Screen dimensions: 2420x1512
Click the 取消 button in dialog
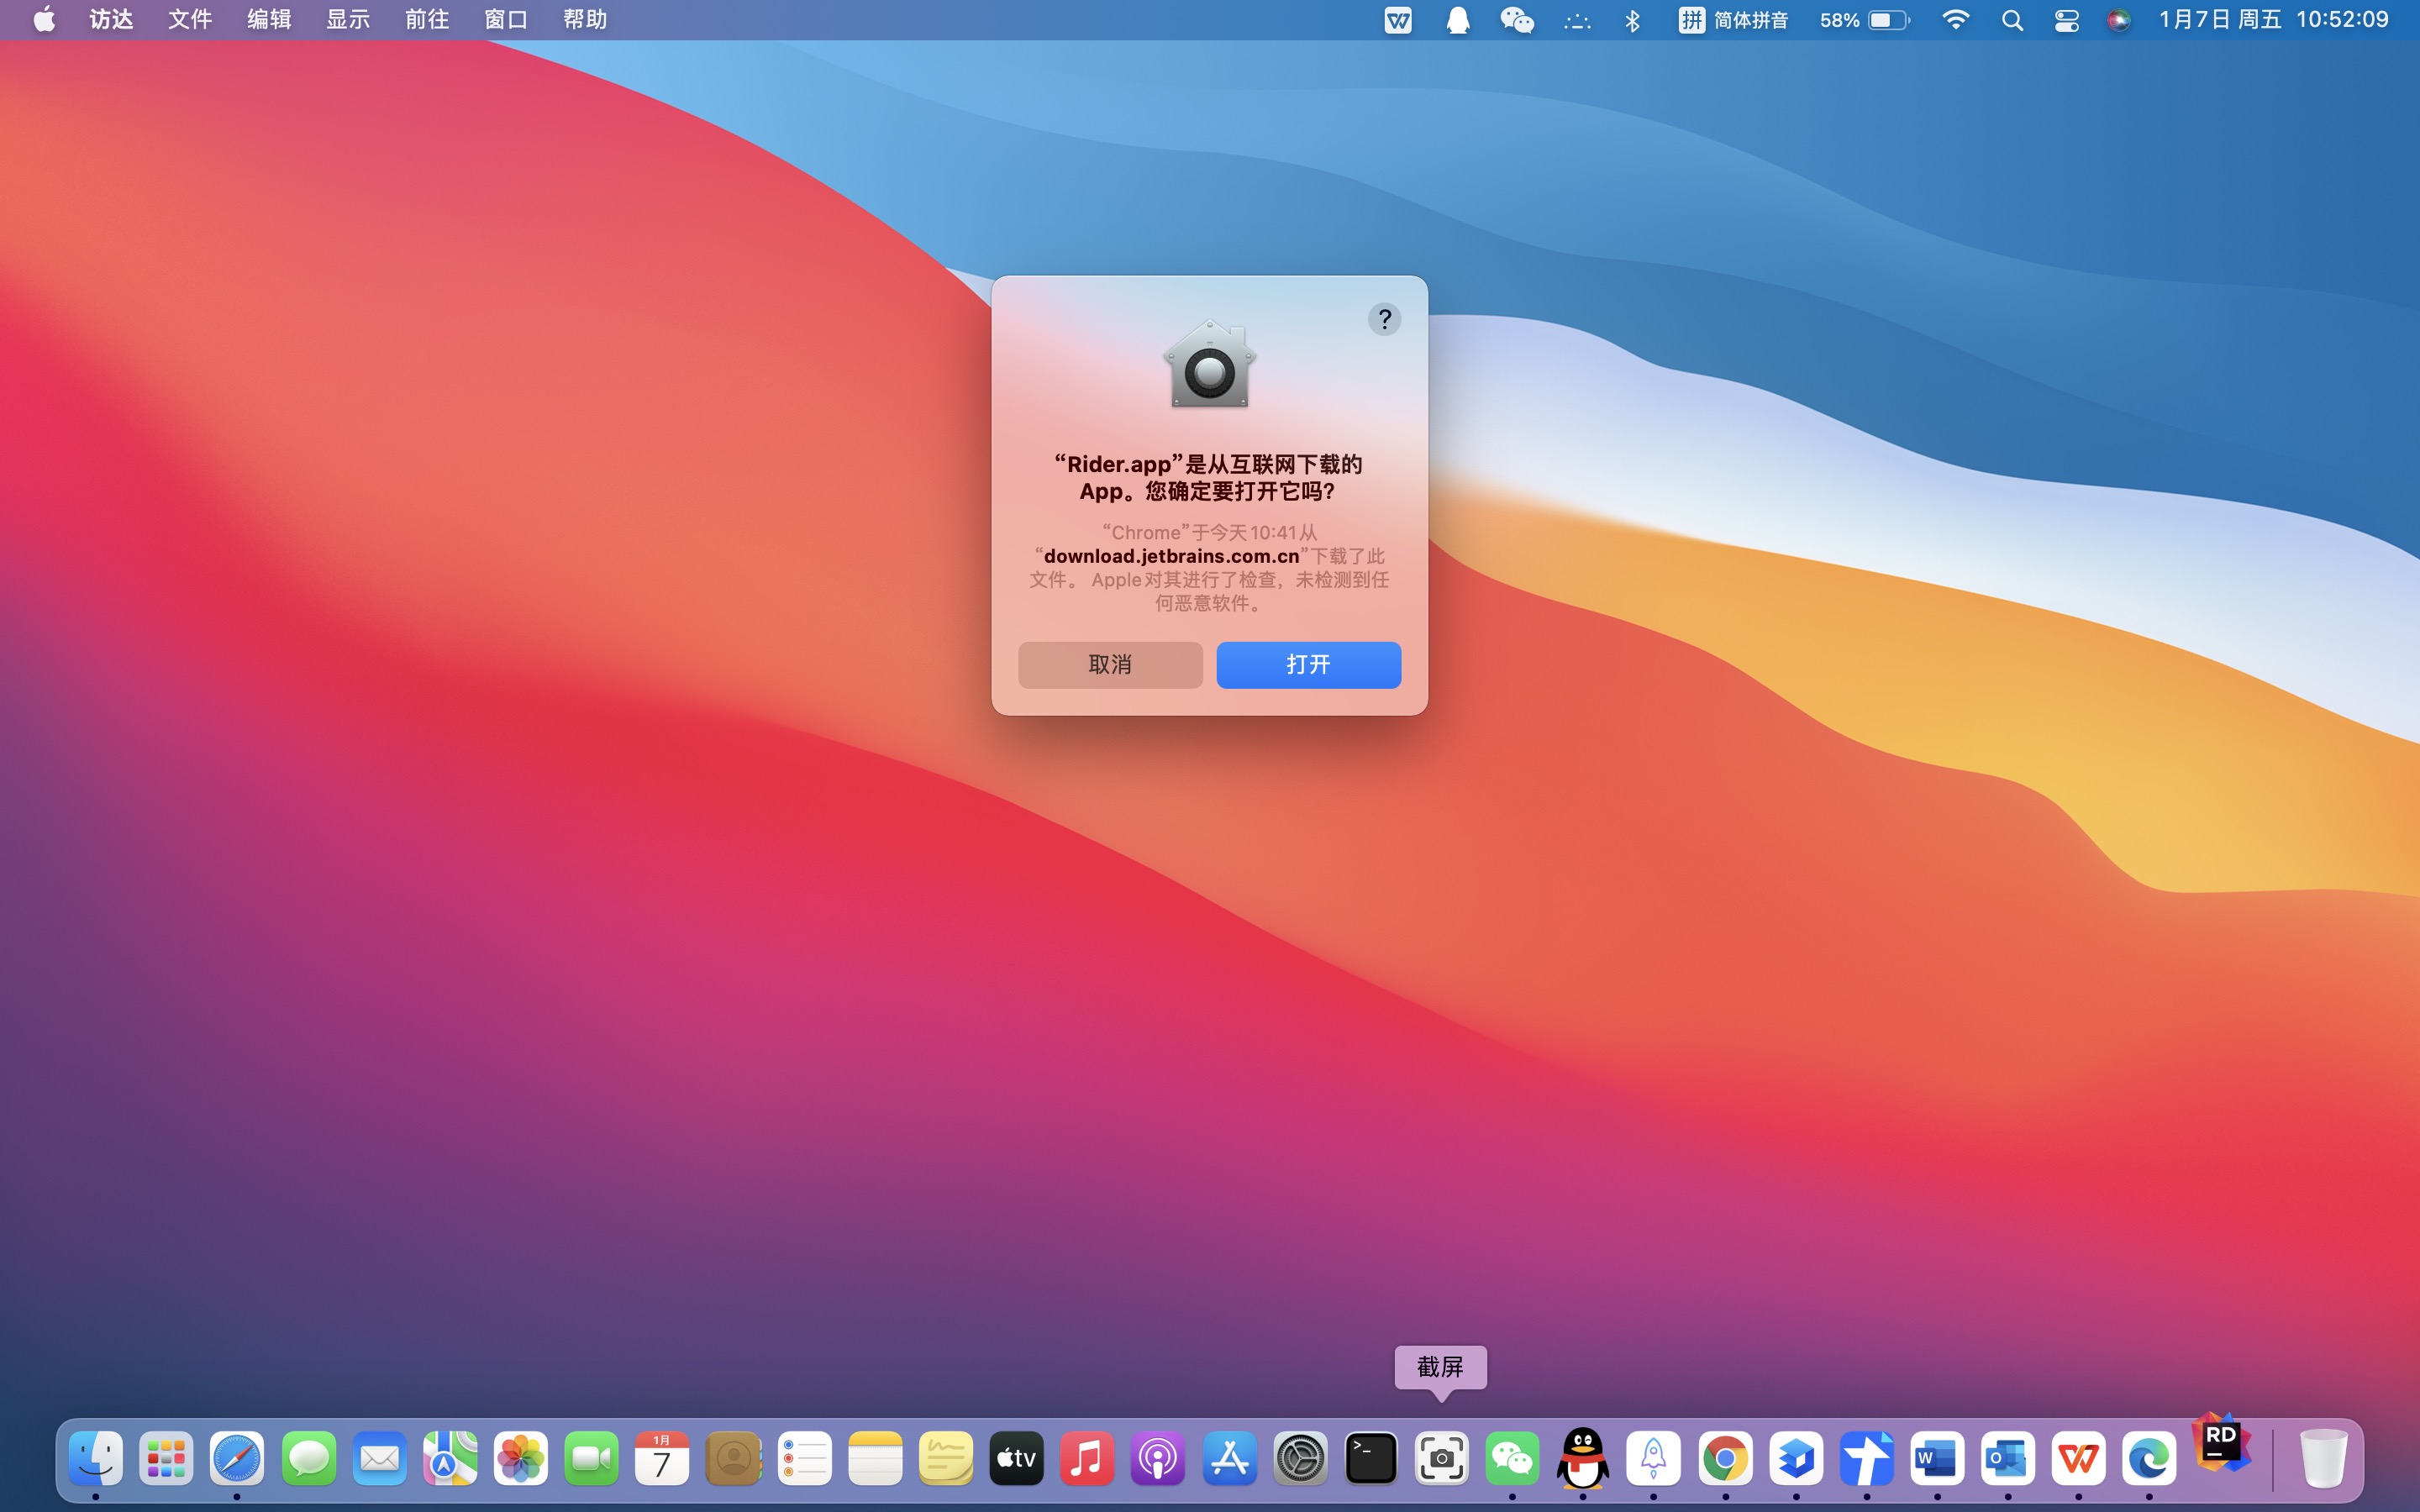tap(1110, 665)
